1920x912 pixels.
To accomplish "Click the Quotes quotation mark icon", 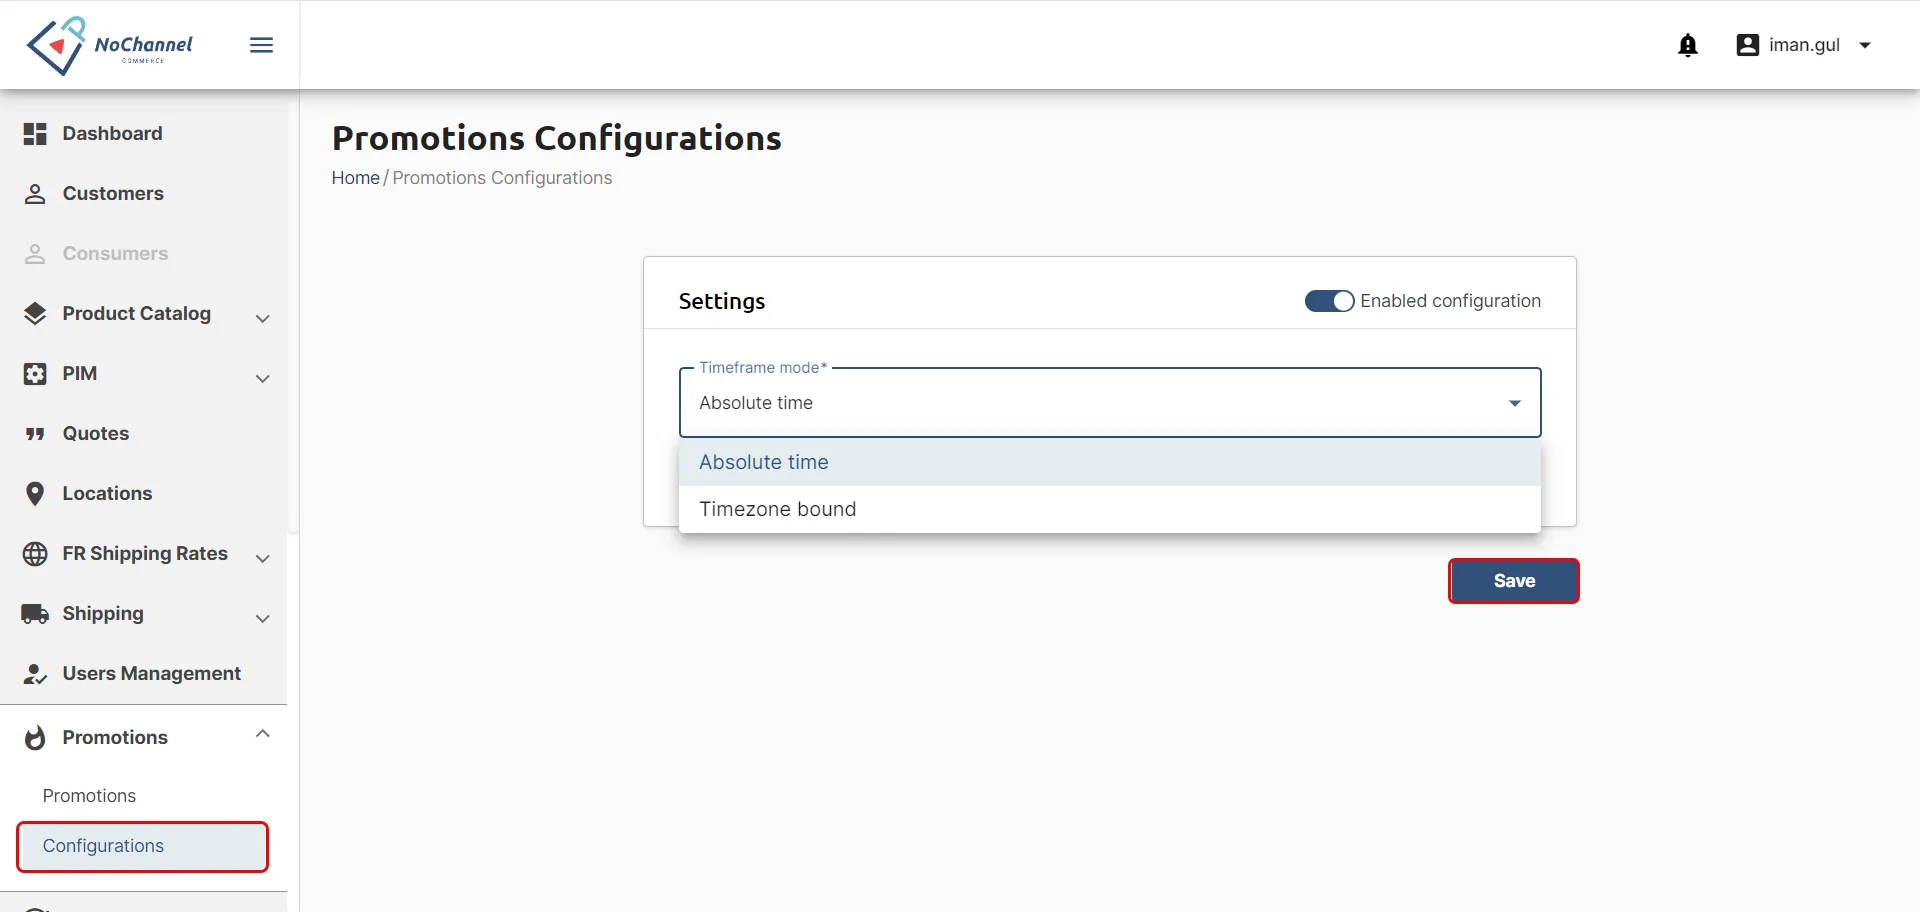I will 35,434.
